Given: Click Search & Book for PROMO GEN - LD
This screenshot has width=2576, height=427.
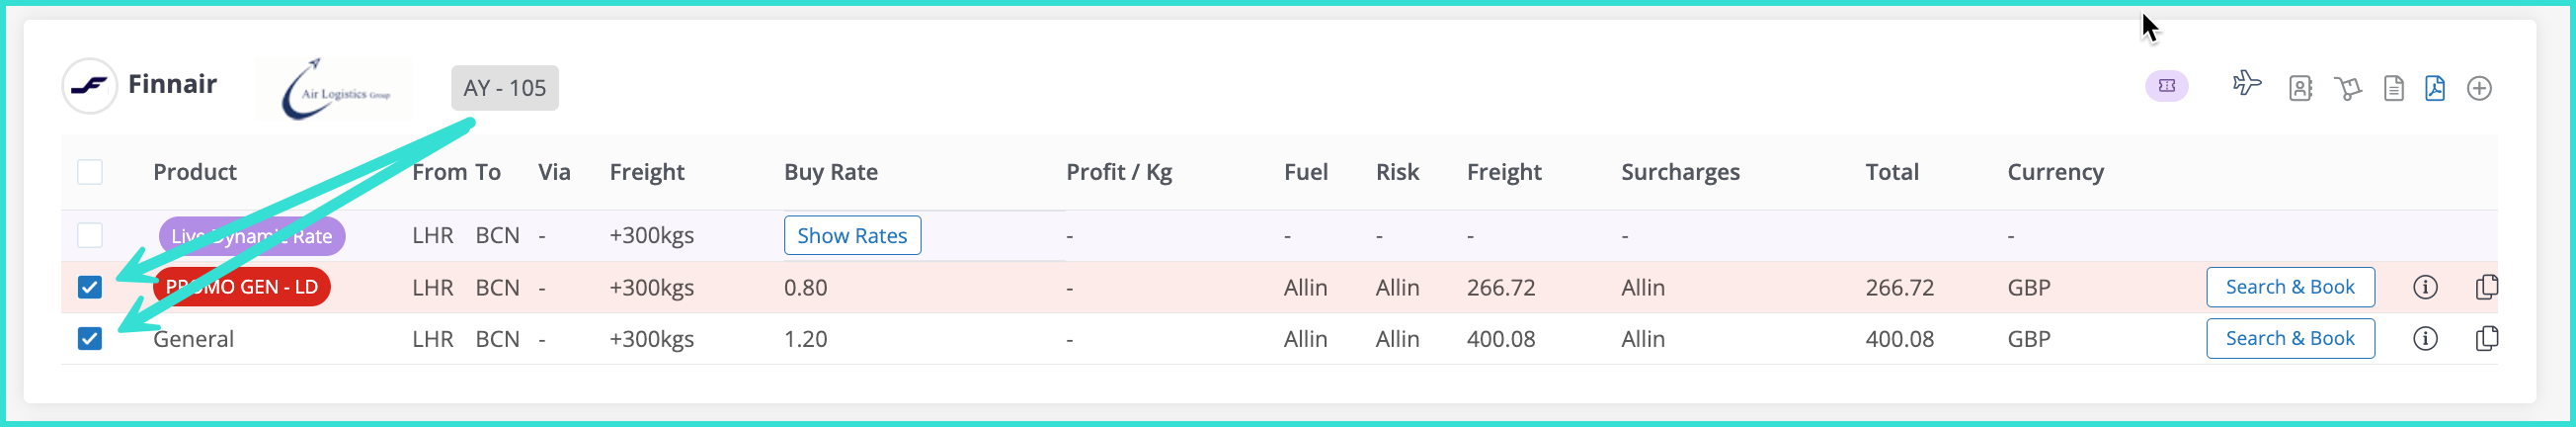Looking at the screenshot, I should point(2290,288).
